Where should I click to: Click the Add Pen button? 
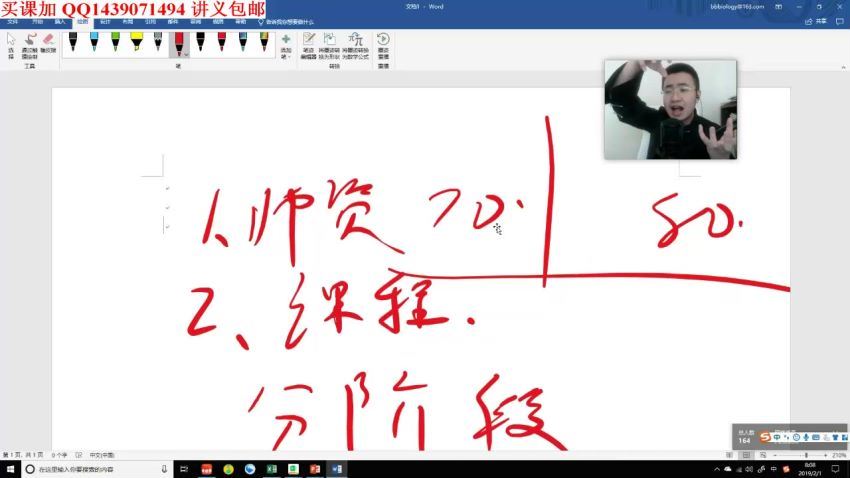point(286,44)
